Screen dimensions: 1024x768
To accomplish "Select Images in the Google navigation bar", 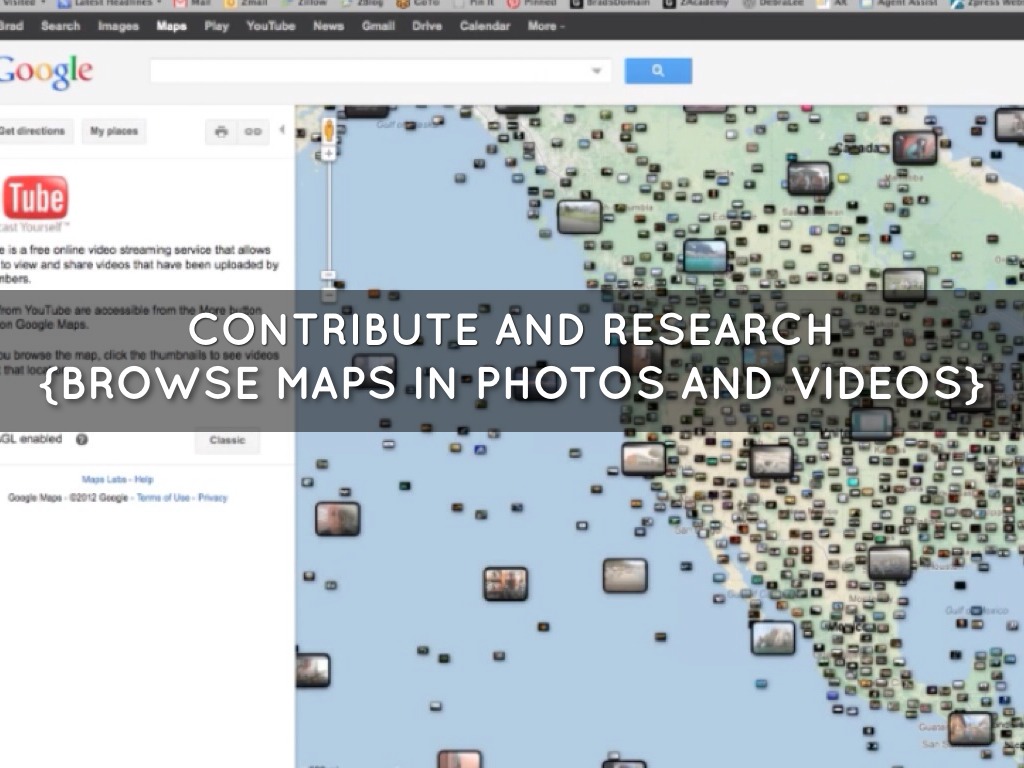I will tap(118, 26).
